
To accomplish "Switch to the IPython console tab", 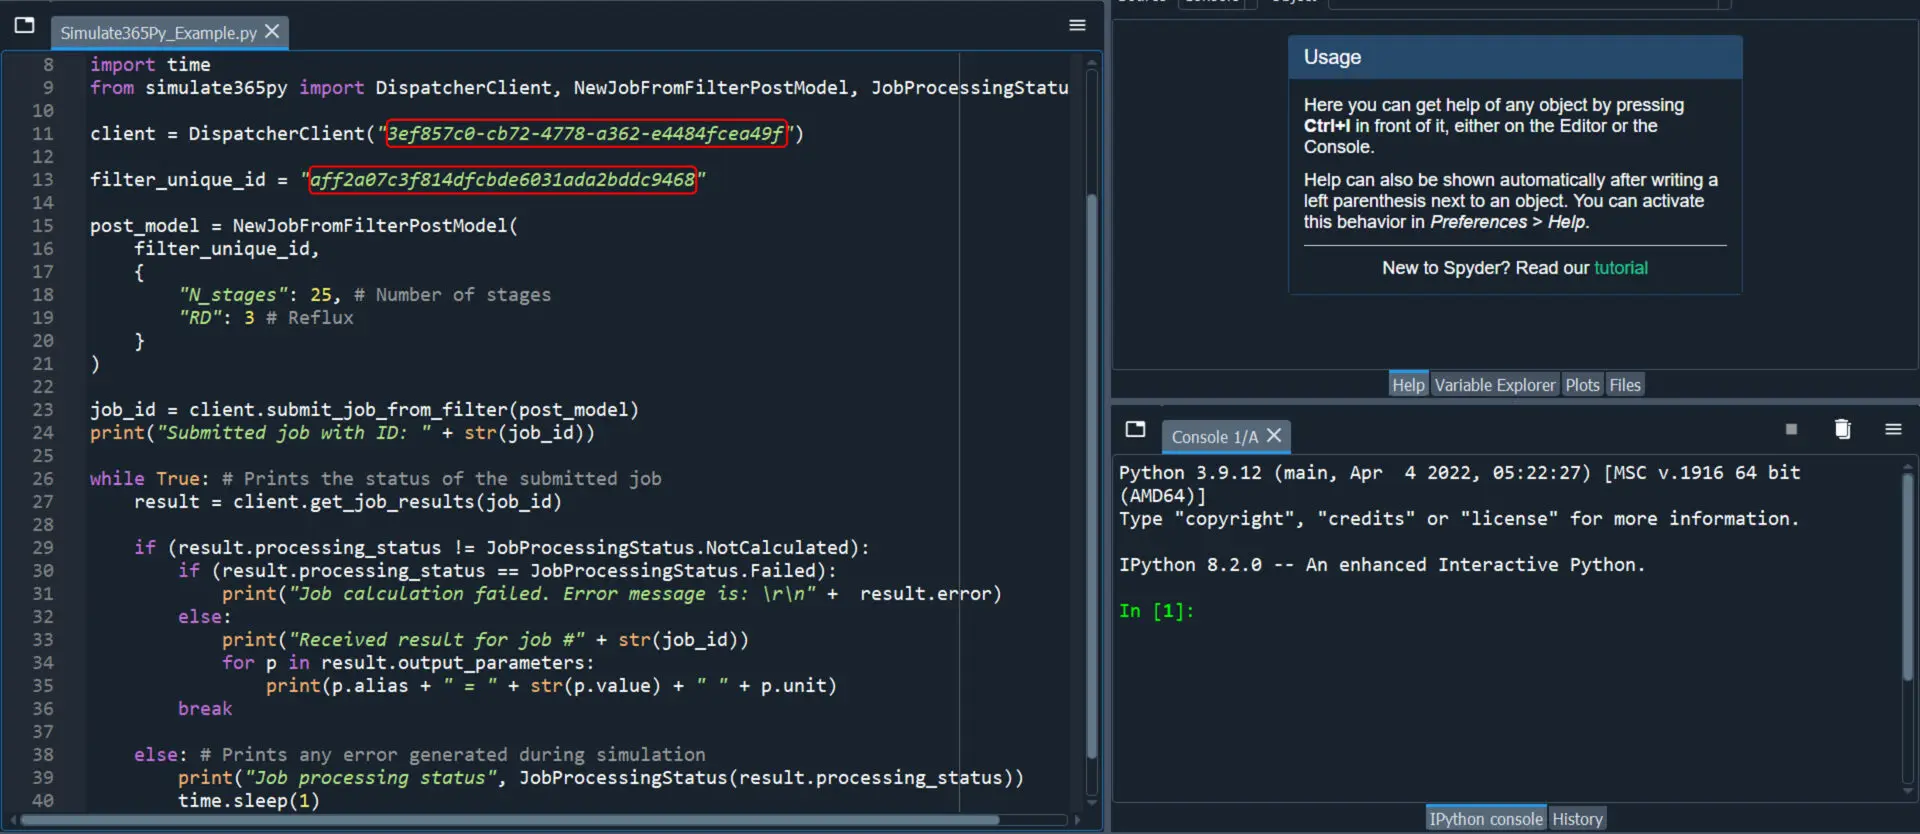I will tap(1486, 819).
